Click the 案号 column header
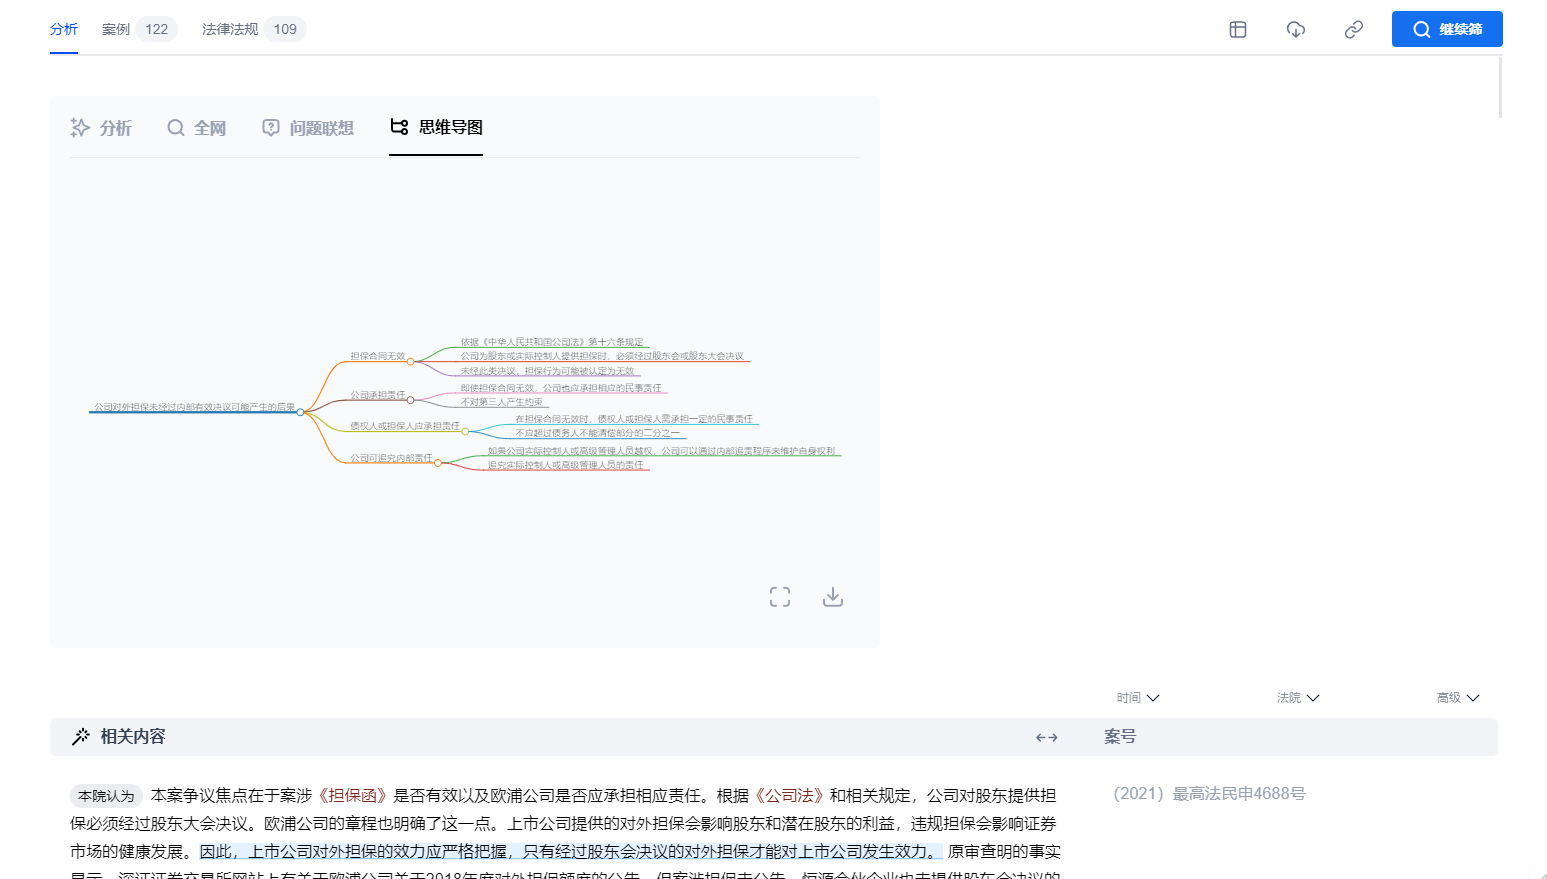Screen dimensions: 1547x879 click(1120, 737)
